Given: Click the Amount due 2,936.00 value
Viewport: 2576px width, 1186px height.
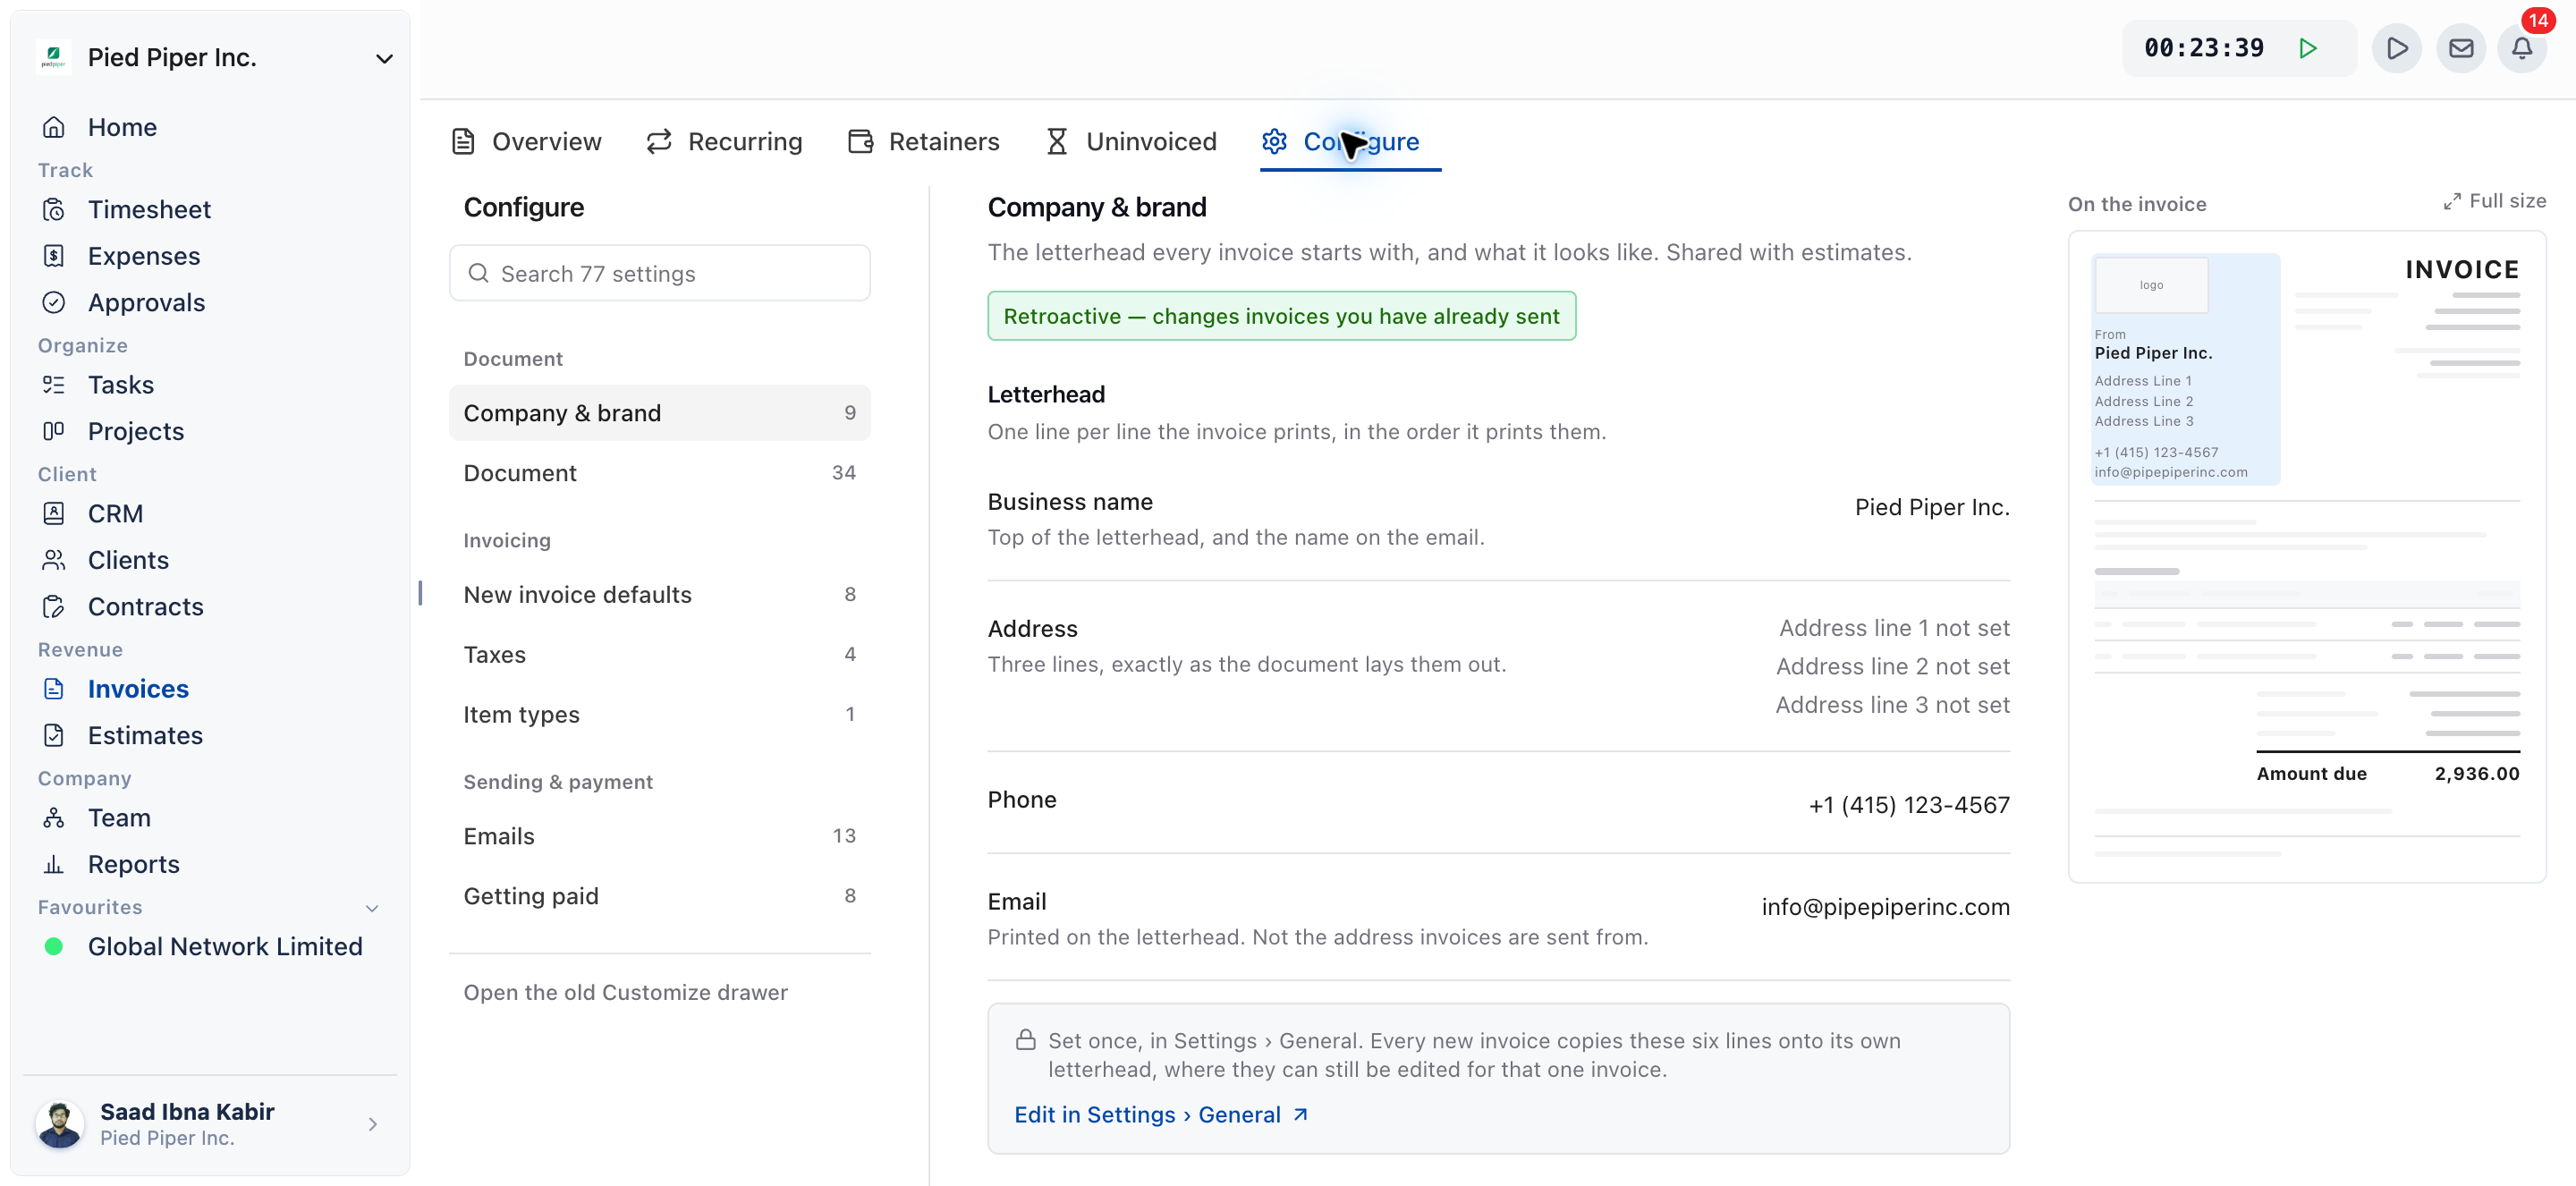Looking at the screenshot, I should coord(2476,773).
